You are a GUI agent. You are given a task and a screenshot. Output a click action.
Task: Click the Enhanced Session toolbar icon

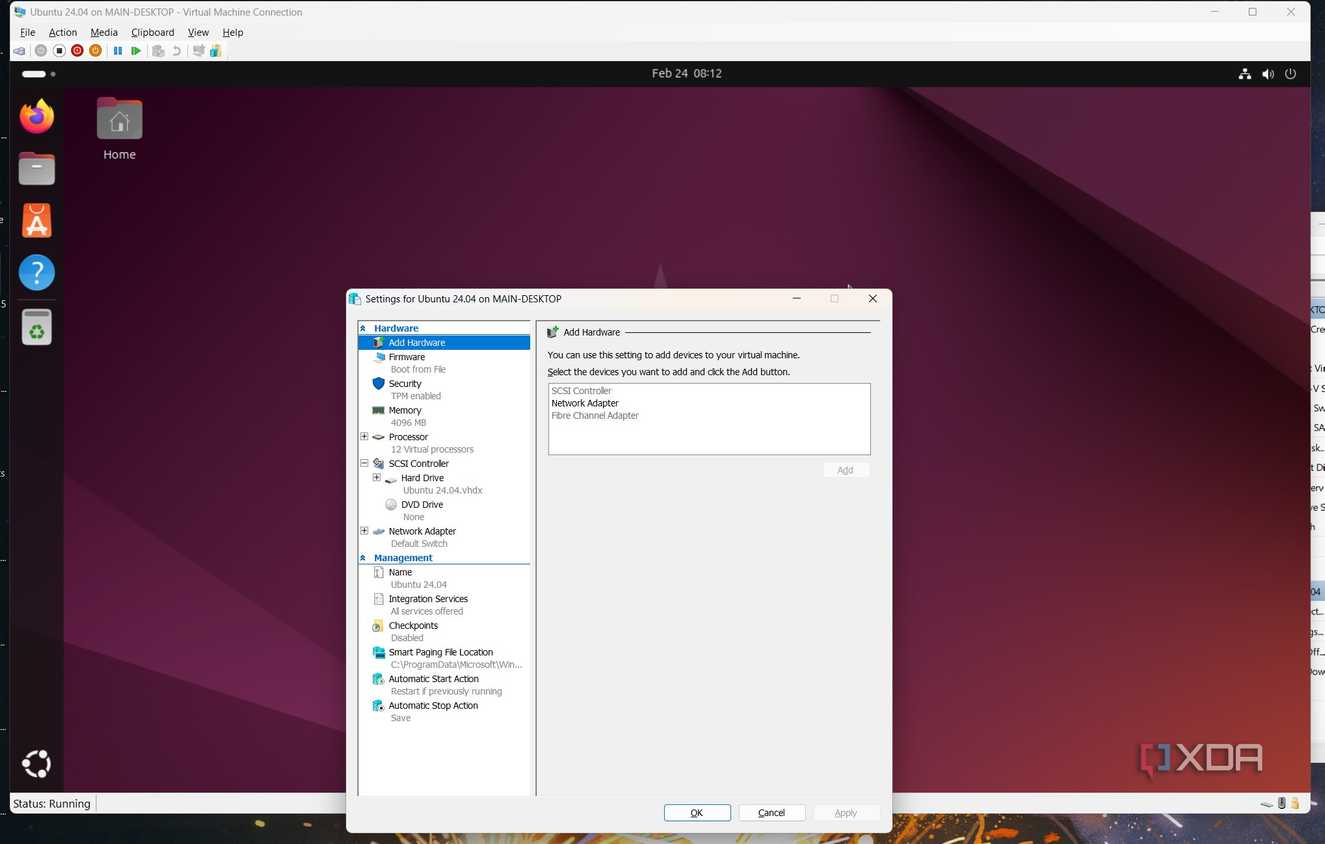(x=199, y=51)
